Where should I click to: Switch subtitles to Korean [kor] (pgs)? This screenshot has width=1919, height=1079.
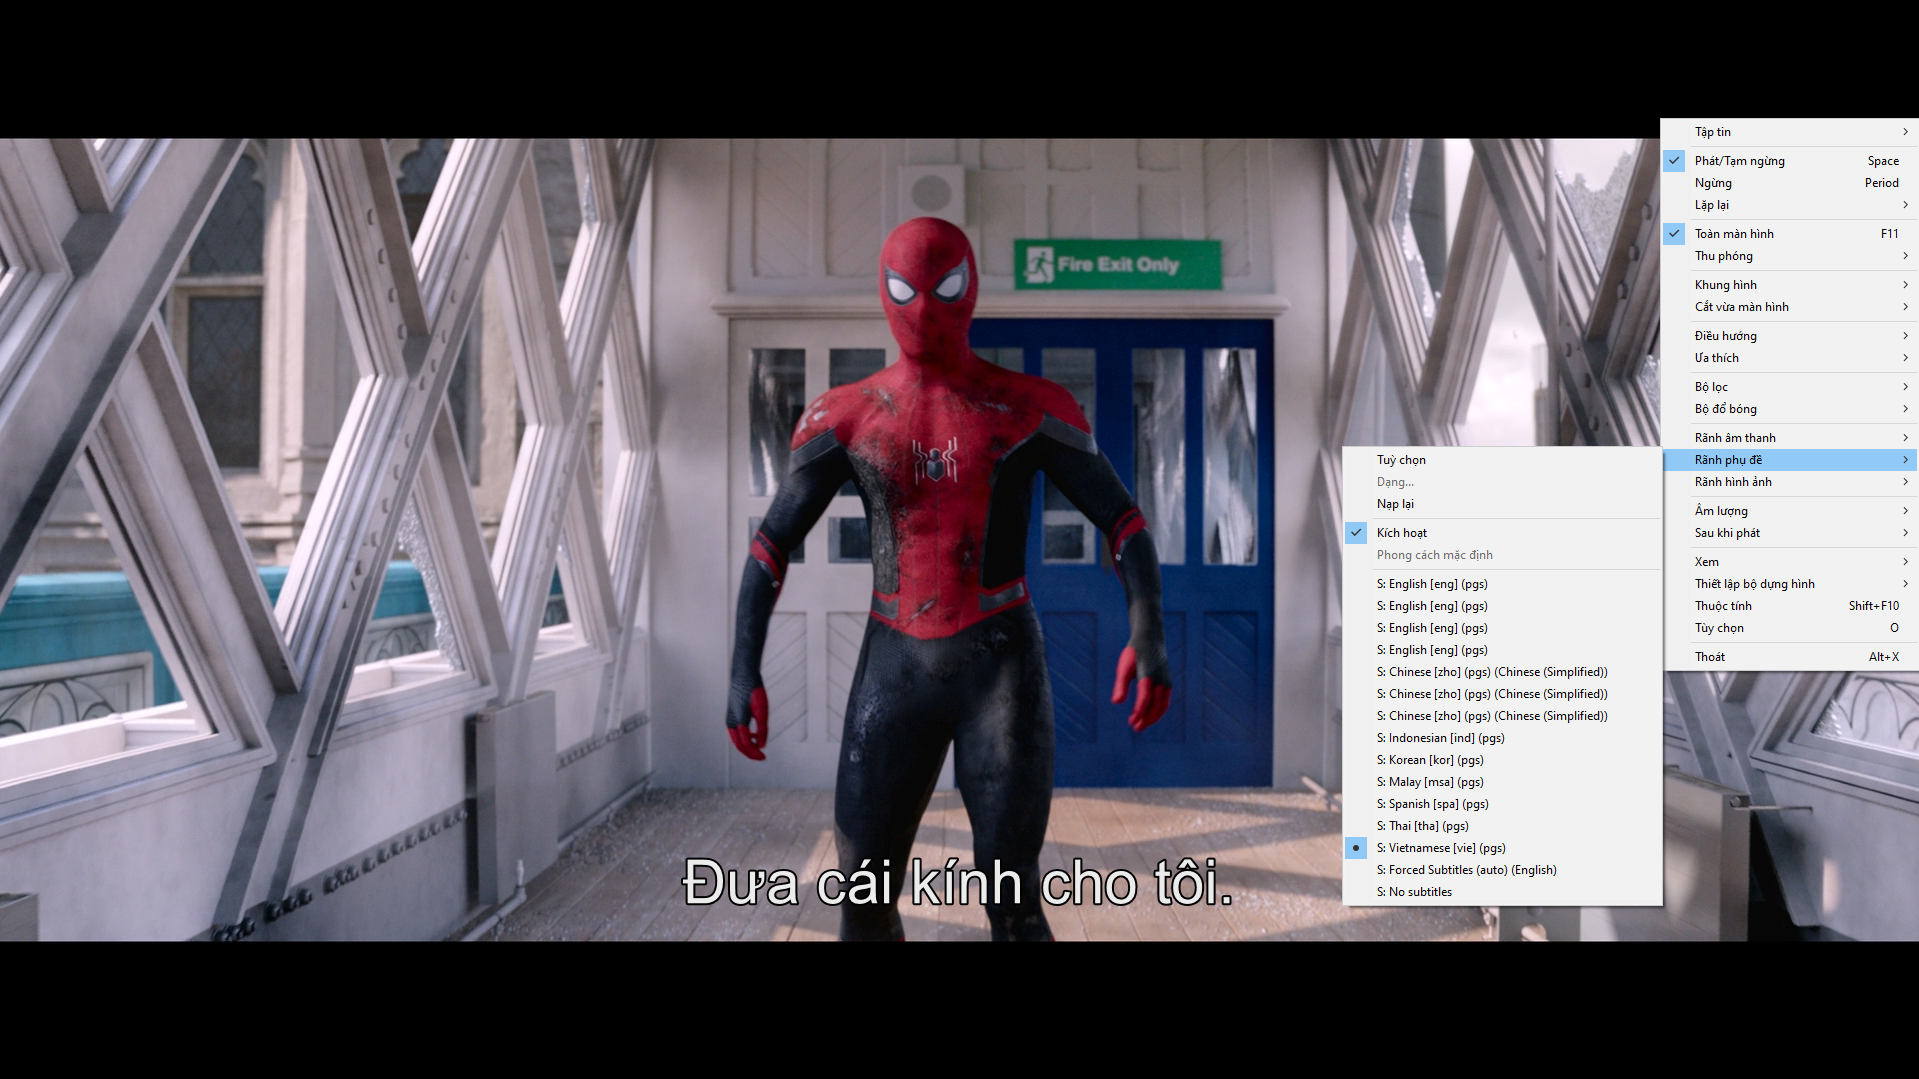pos(1502,760)
